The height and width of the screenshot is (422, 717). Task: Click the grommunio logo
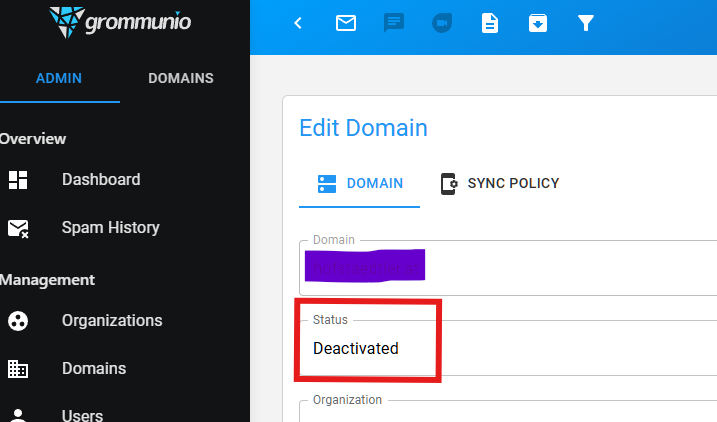(120, 21)
